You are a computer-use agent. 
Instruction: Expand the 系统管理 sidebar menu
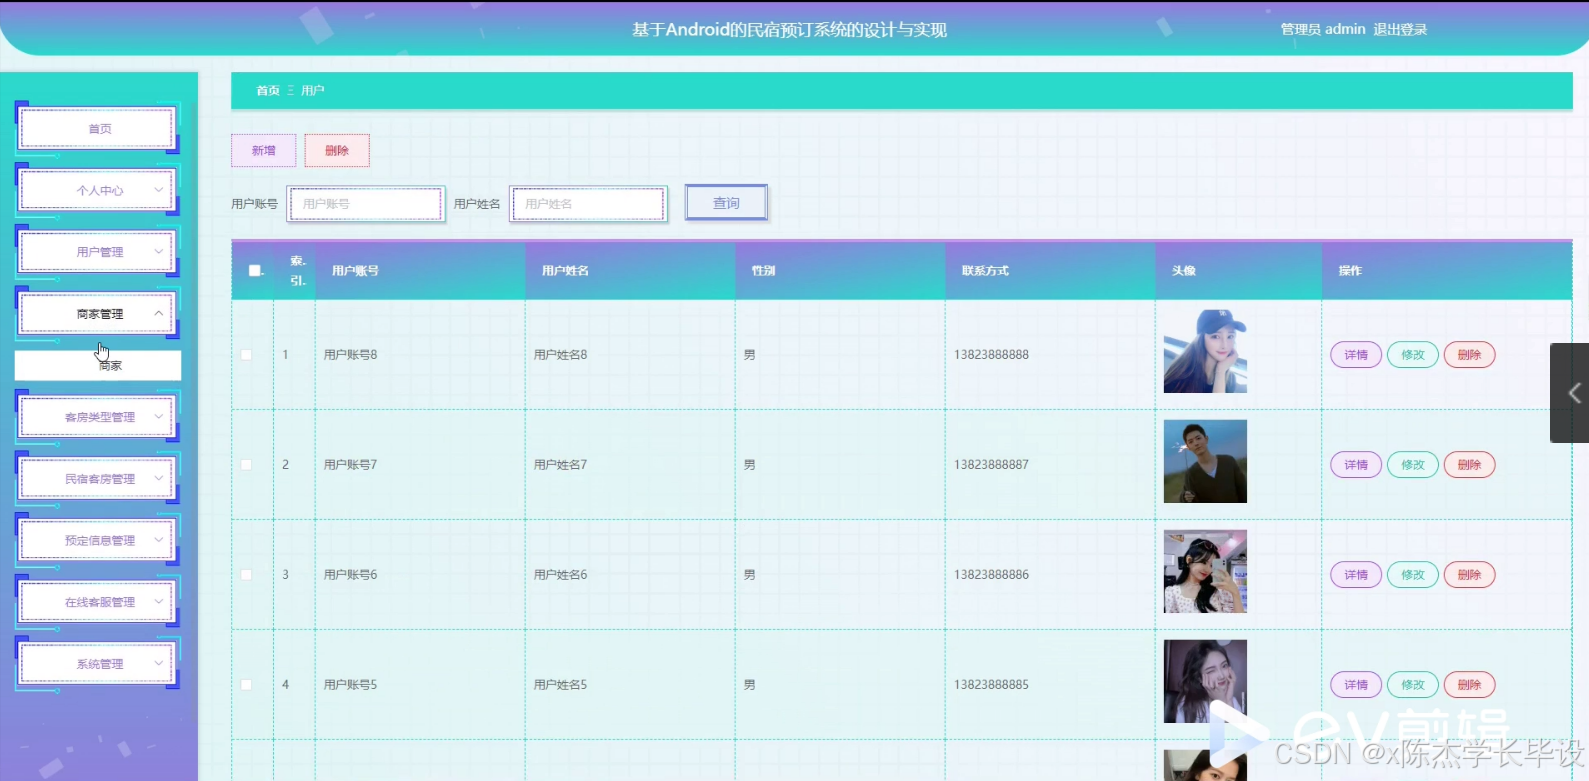tap(98, 664)
